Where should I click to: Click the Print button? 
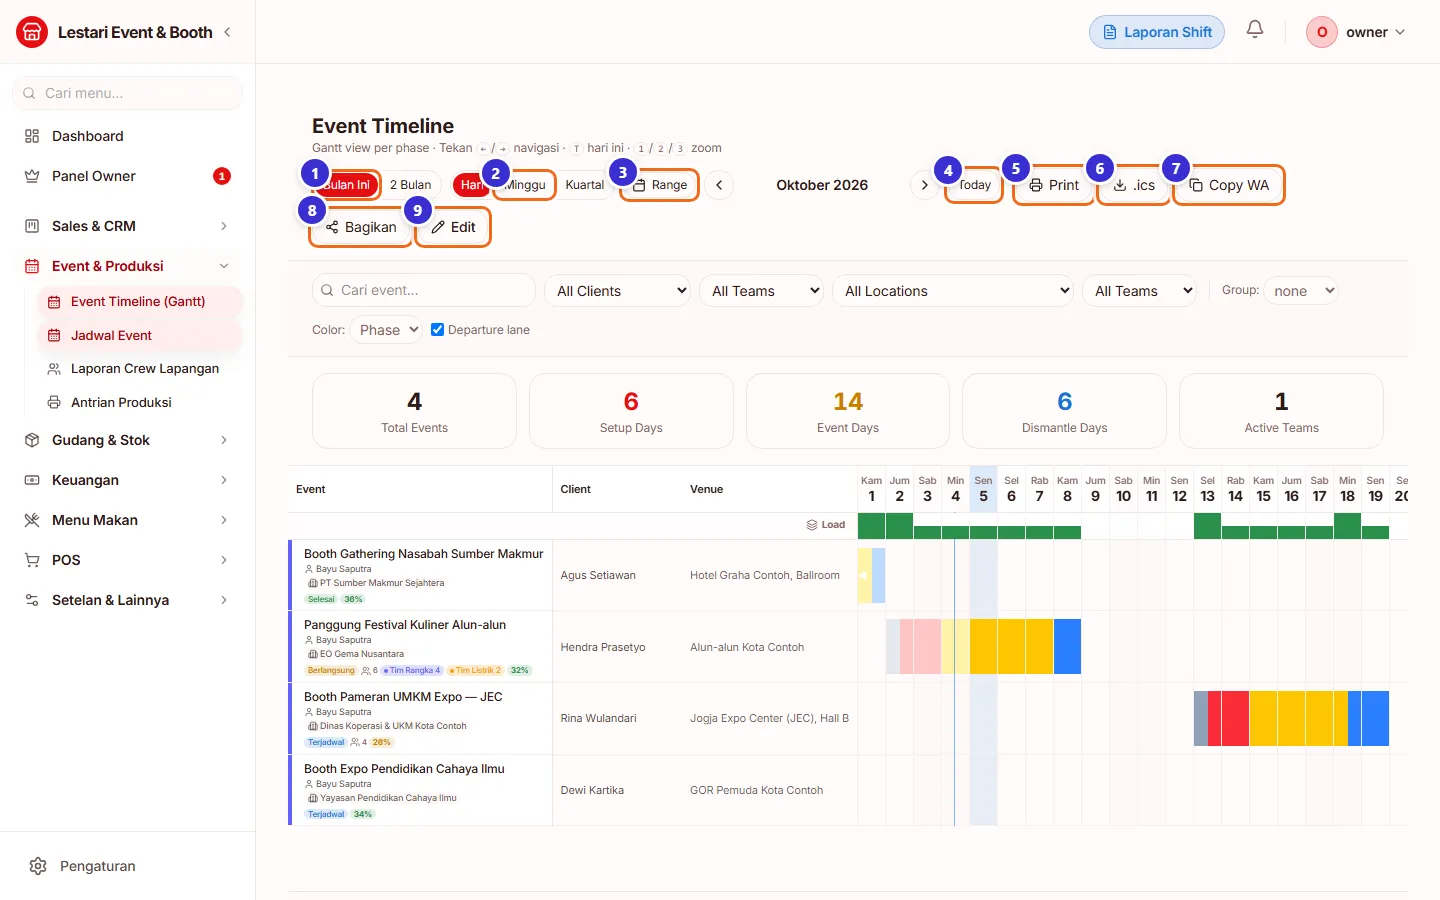click(x=1054, y=185)
